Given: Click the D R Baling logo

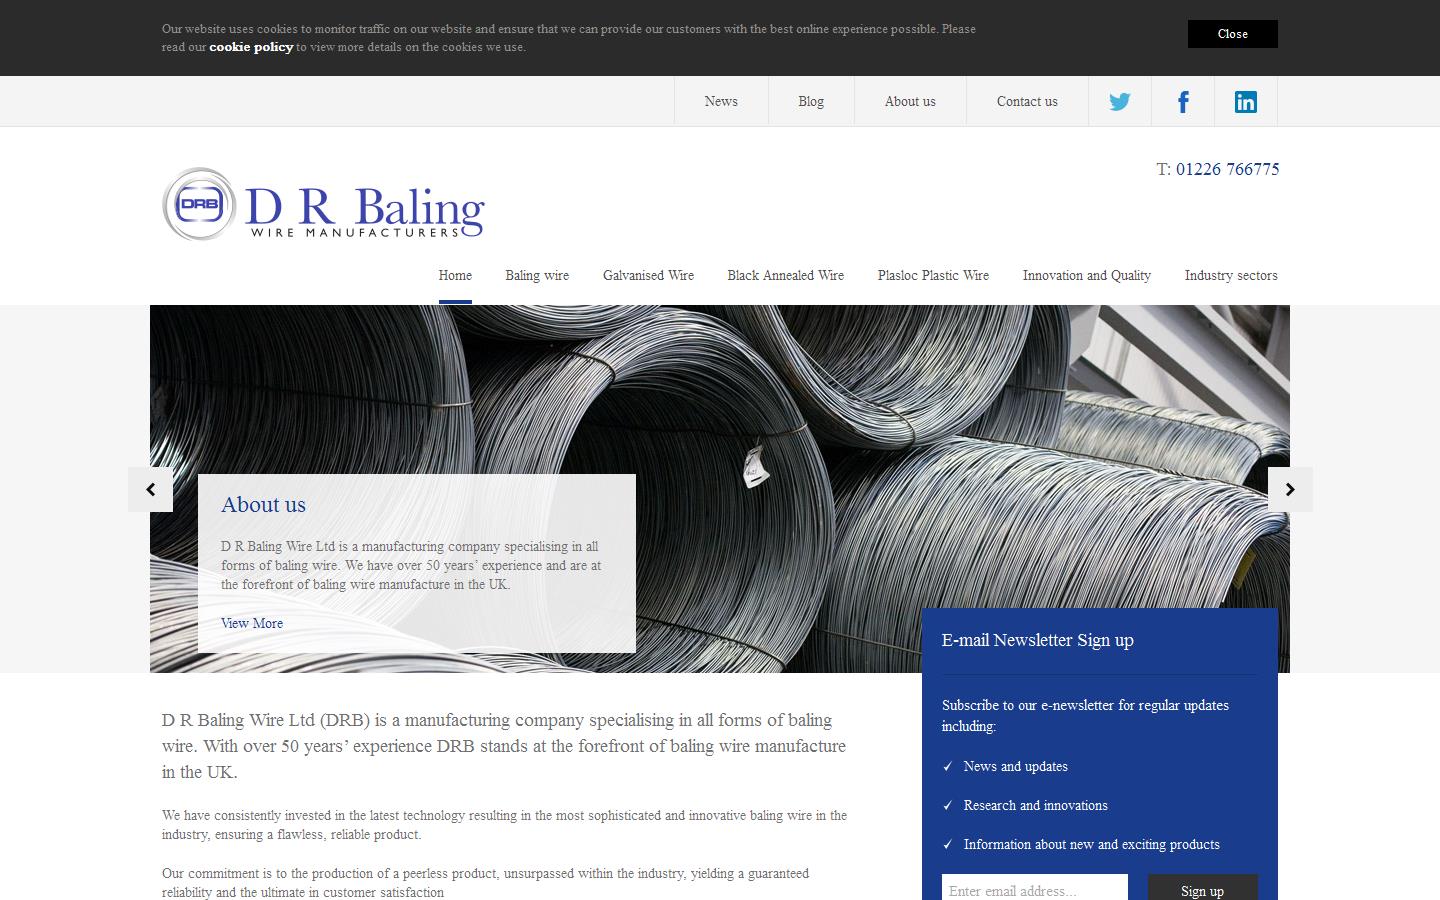Looking at the screenshot, I should tap(323, 204).
